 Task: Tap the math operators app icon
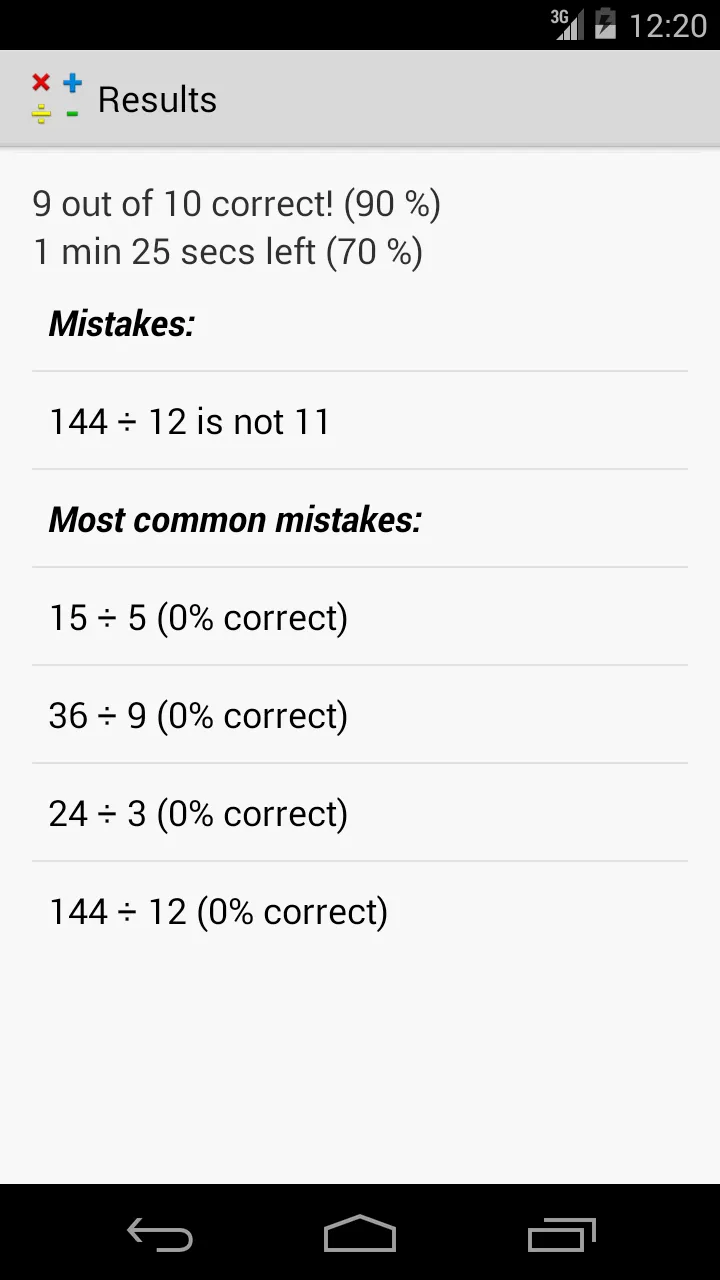click(x=57, y=99)
